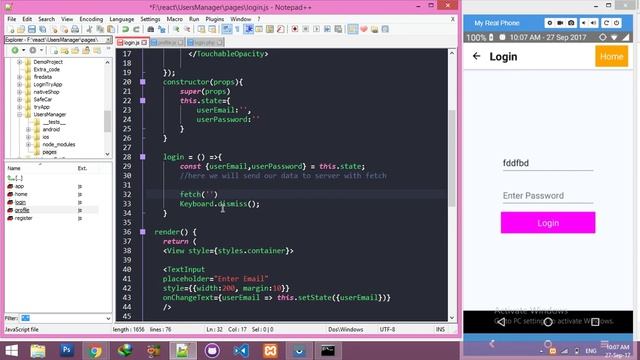The image size is (640, 360).
Task: Open the File menu
Action: point(12,19)
